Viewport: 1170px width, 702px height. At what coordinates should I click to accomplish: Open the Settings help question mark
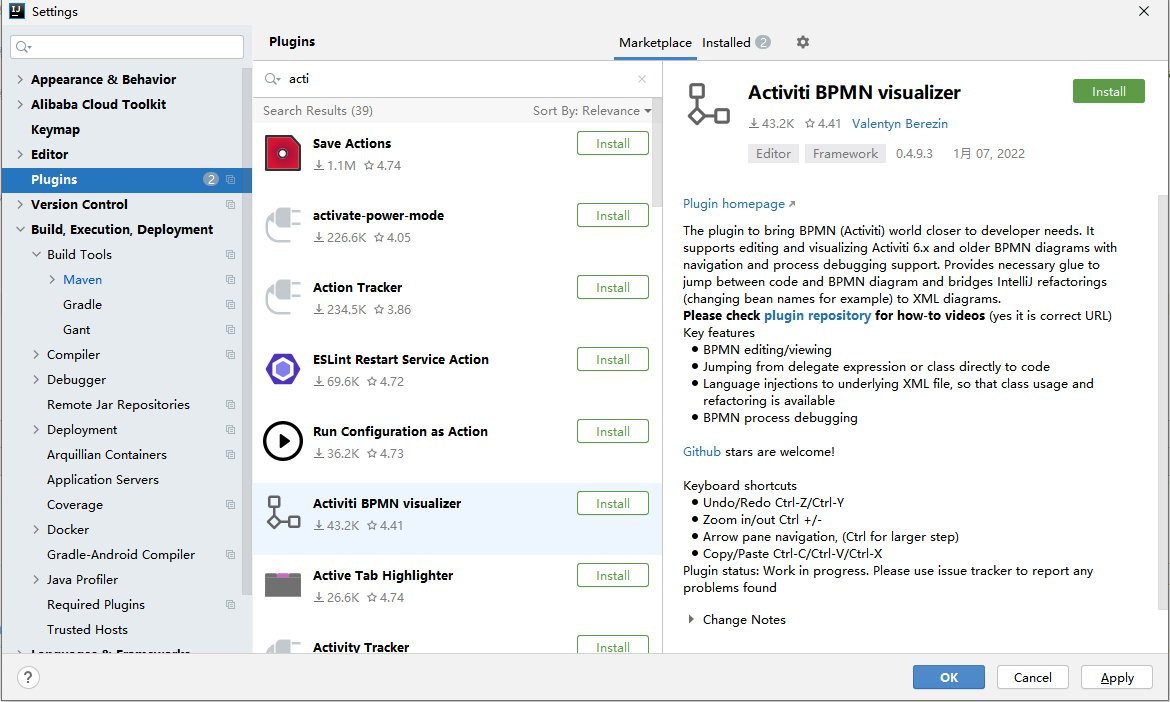click(28, 677)
